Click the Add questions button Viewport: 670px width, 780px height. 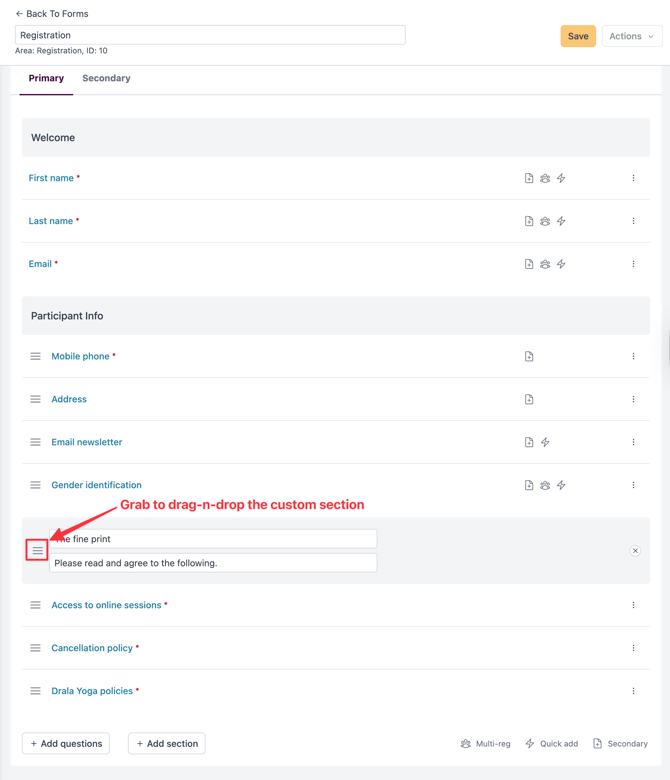pos(66,744)
